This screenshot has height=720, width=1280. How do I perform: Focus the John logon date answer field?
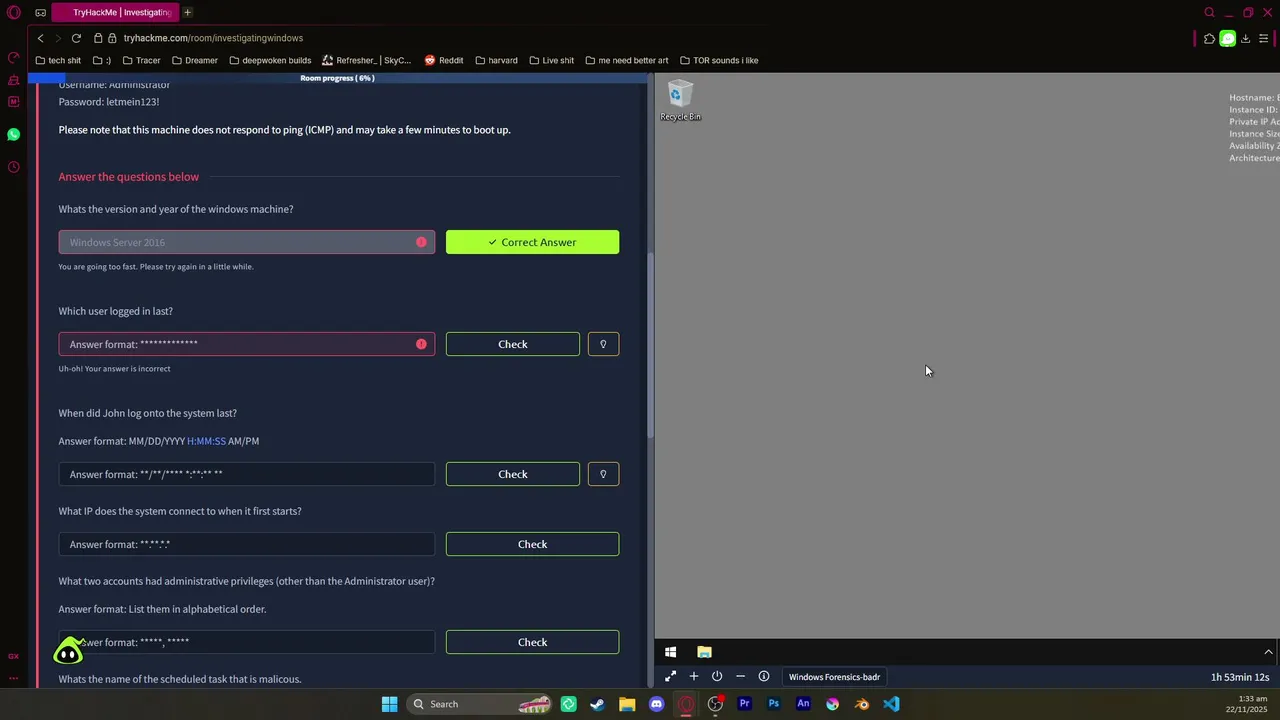pyautogui.click(x=246, y=474)
